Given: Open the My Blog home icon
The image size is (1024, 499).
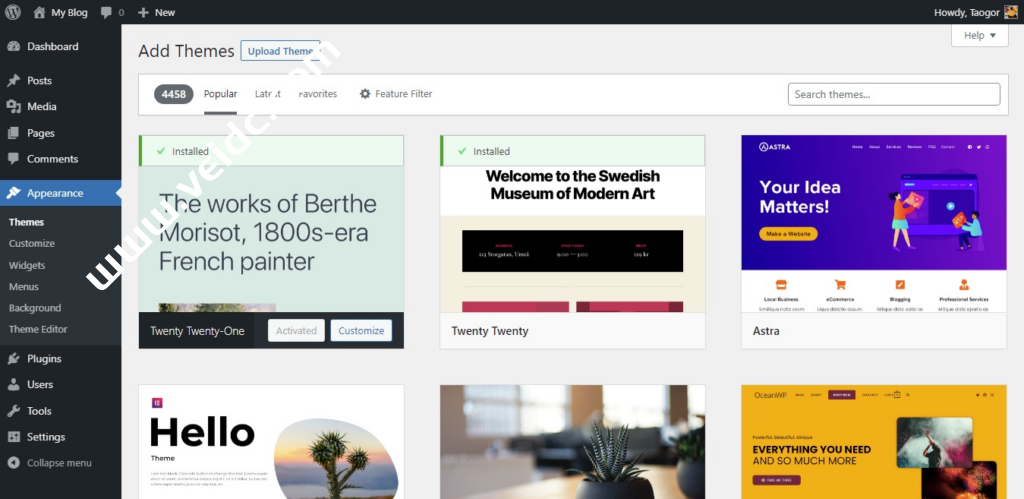Looking at the screenshot, I should click(x=39, y=12).
